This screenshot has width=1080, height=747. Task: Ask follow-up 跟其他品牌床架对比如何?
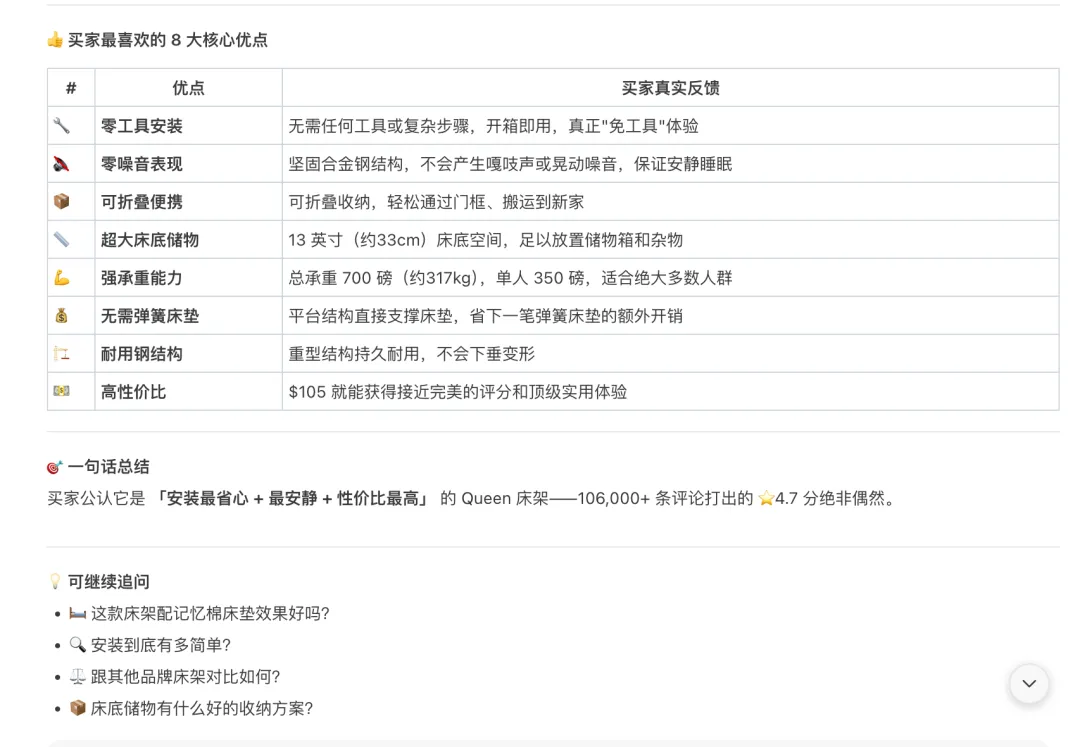[x=185, y=676]
